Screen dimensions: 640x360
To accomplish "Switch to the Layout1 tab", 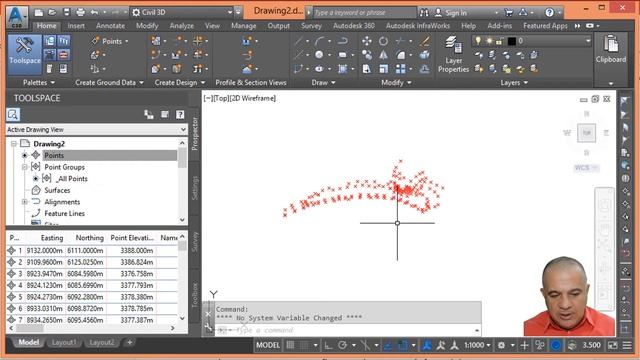I will tap(64, 342).
